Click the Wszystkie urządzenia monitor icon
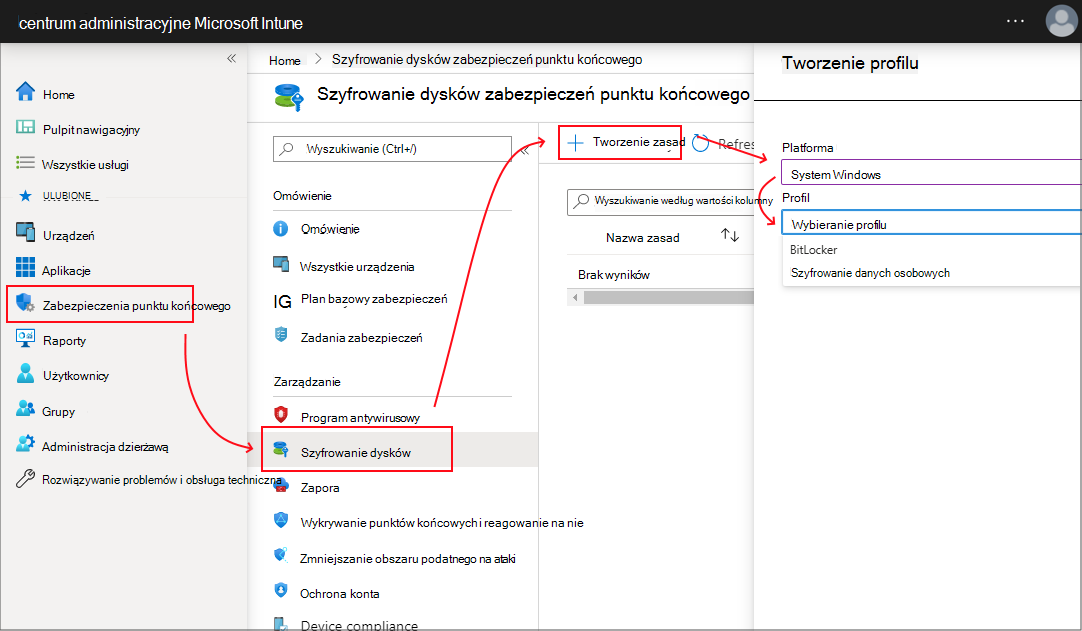The image size is (1082, 631). [x=281, y=264]
